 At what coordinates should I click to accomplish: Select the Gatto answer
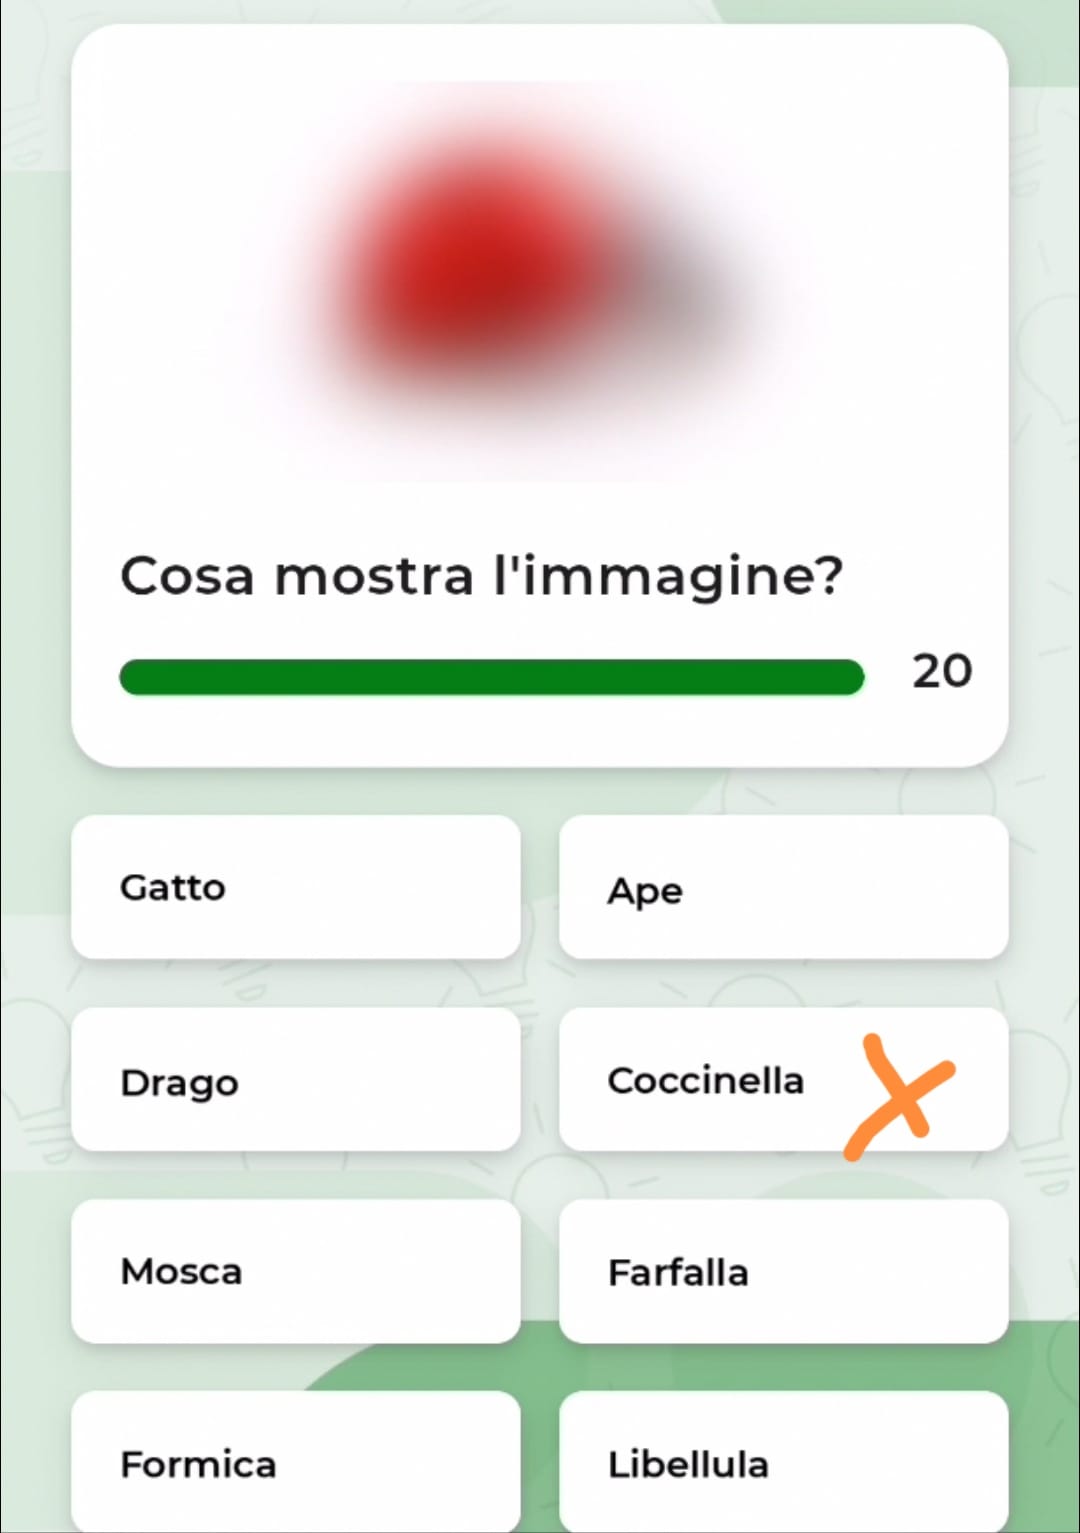295,887
